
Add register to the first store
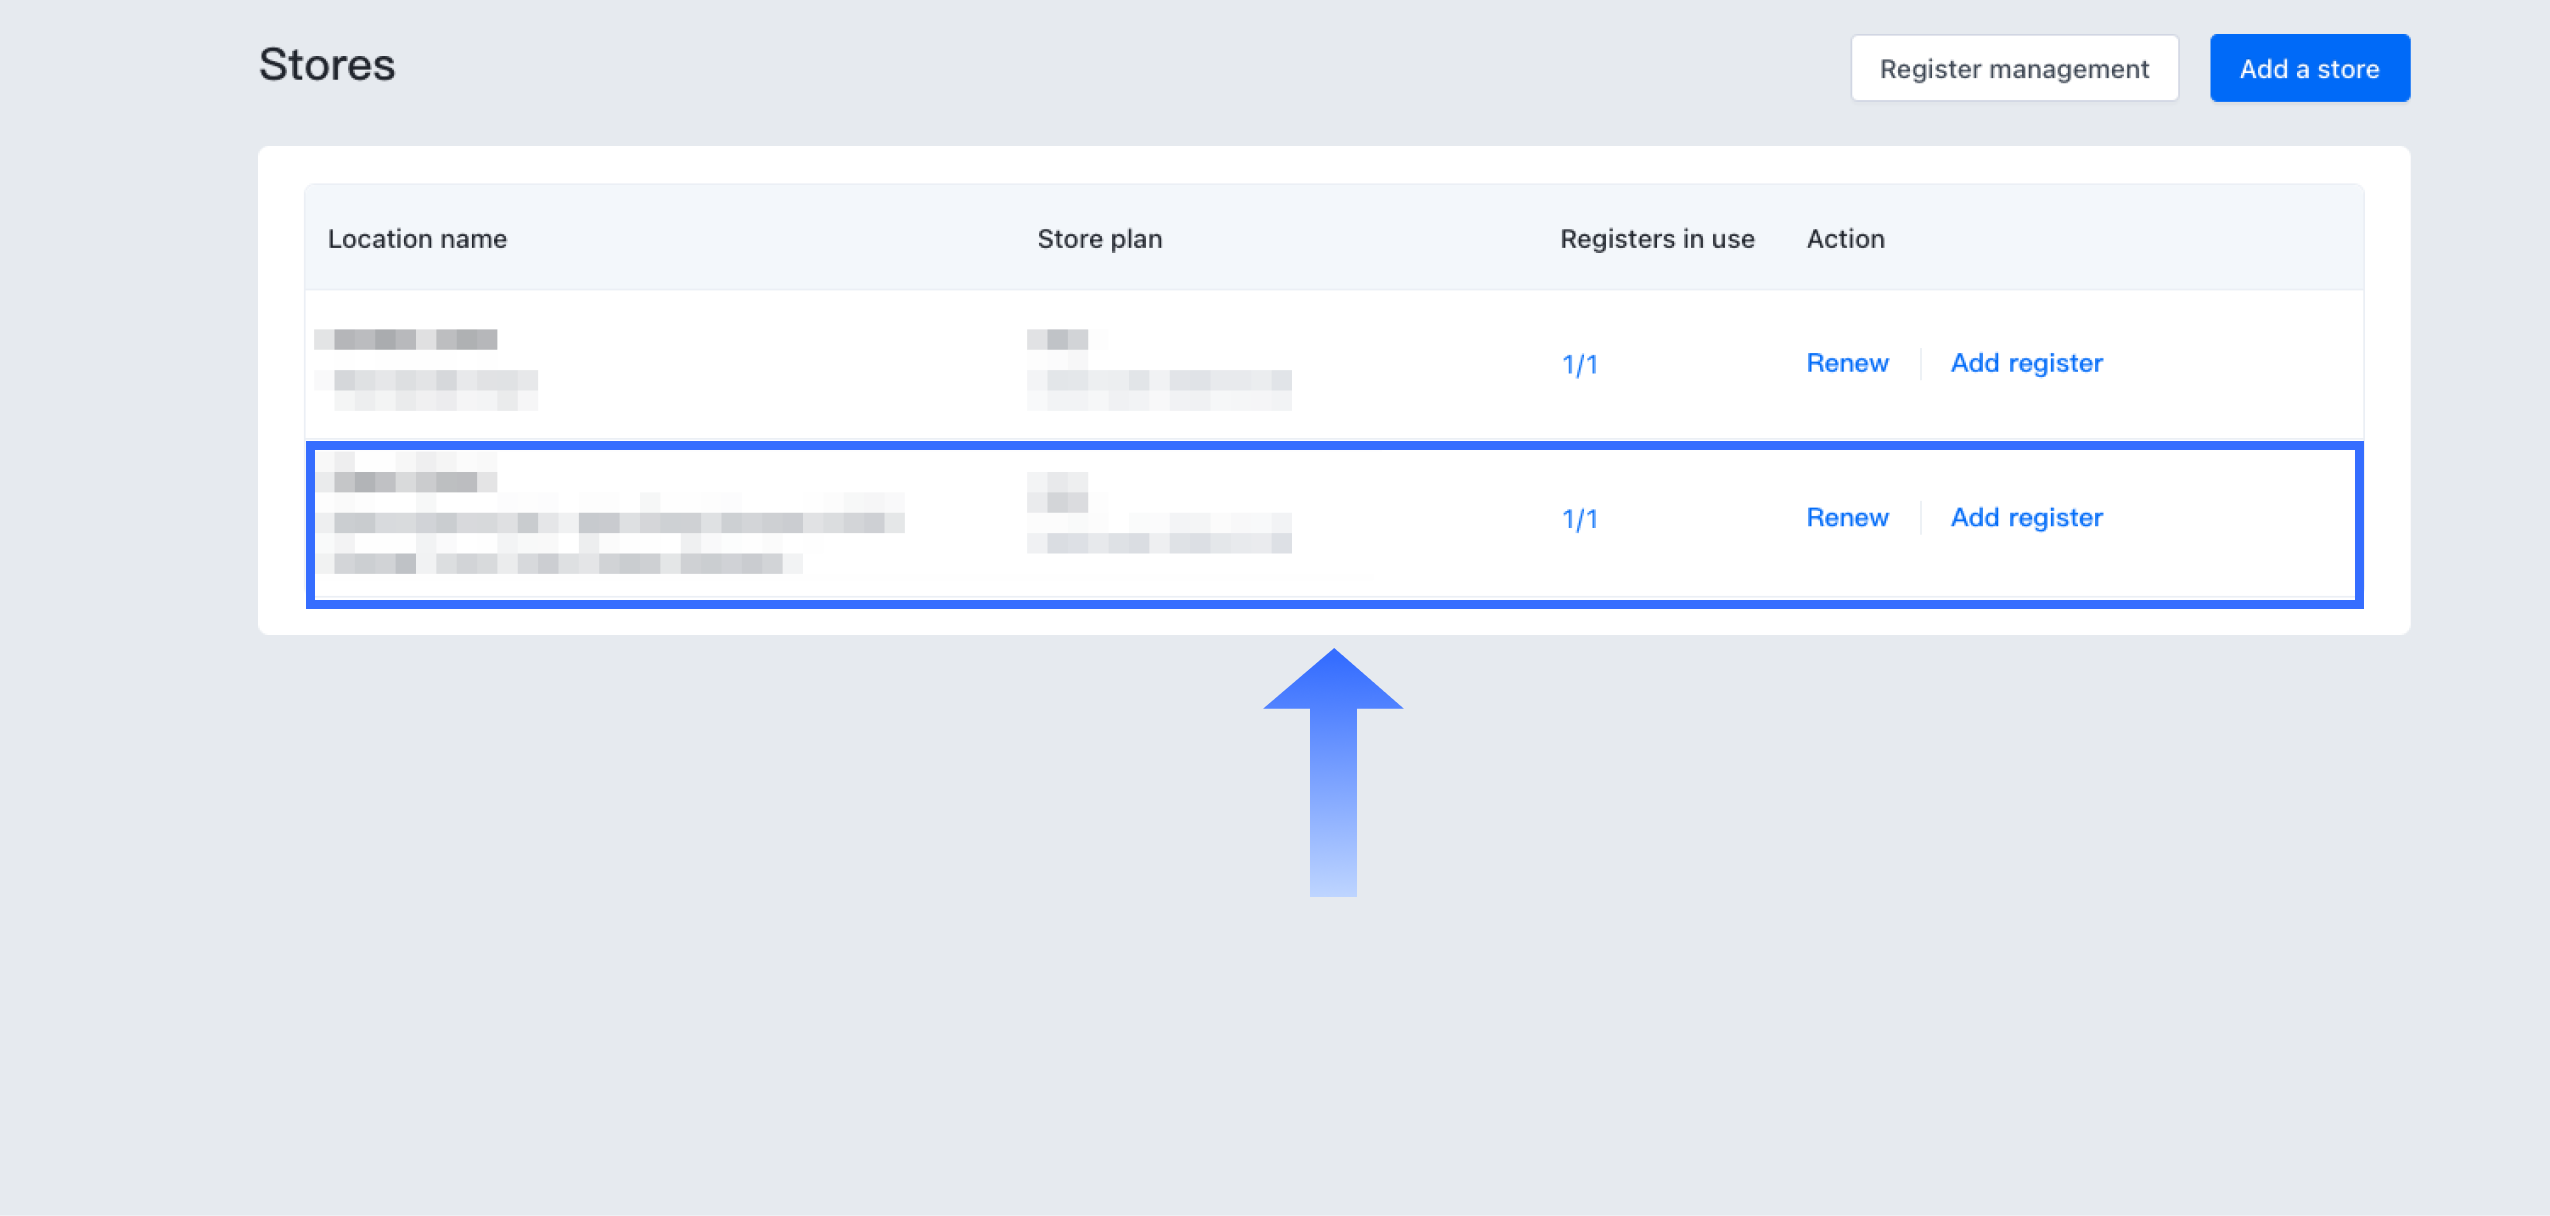[x=2026, y=363]
